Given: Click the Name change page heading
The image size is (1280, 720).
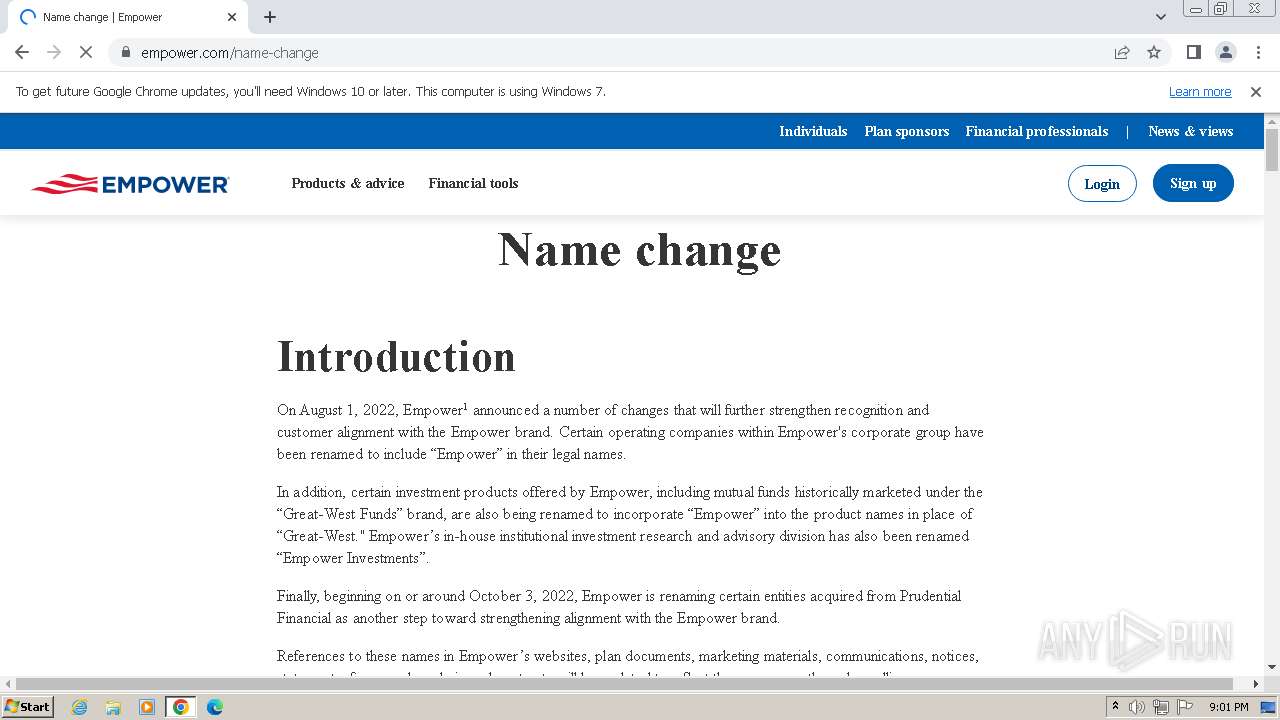Looking at the screenshot, I should (x=640, y=250).
